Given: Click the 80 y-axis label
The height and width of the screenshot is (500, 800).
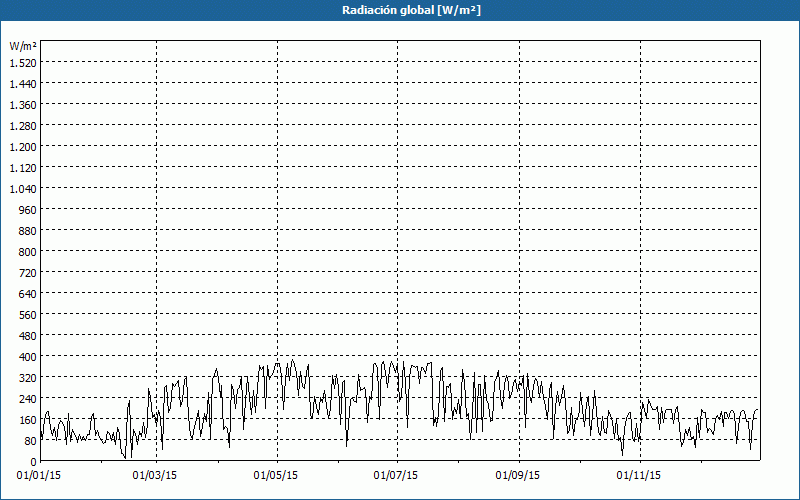Looking at the screenshot, I should point(31,441).
